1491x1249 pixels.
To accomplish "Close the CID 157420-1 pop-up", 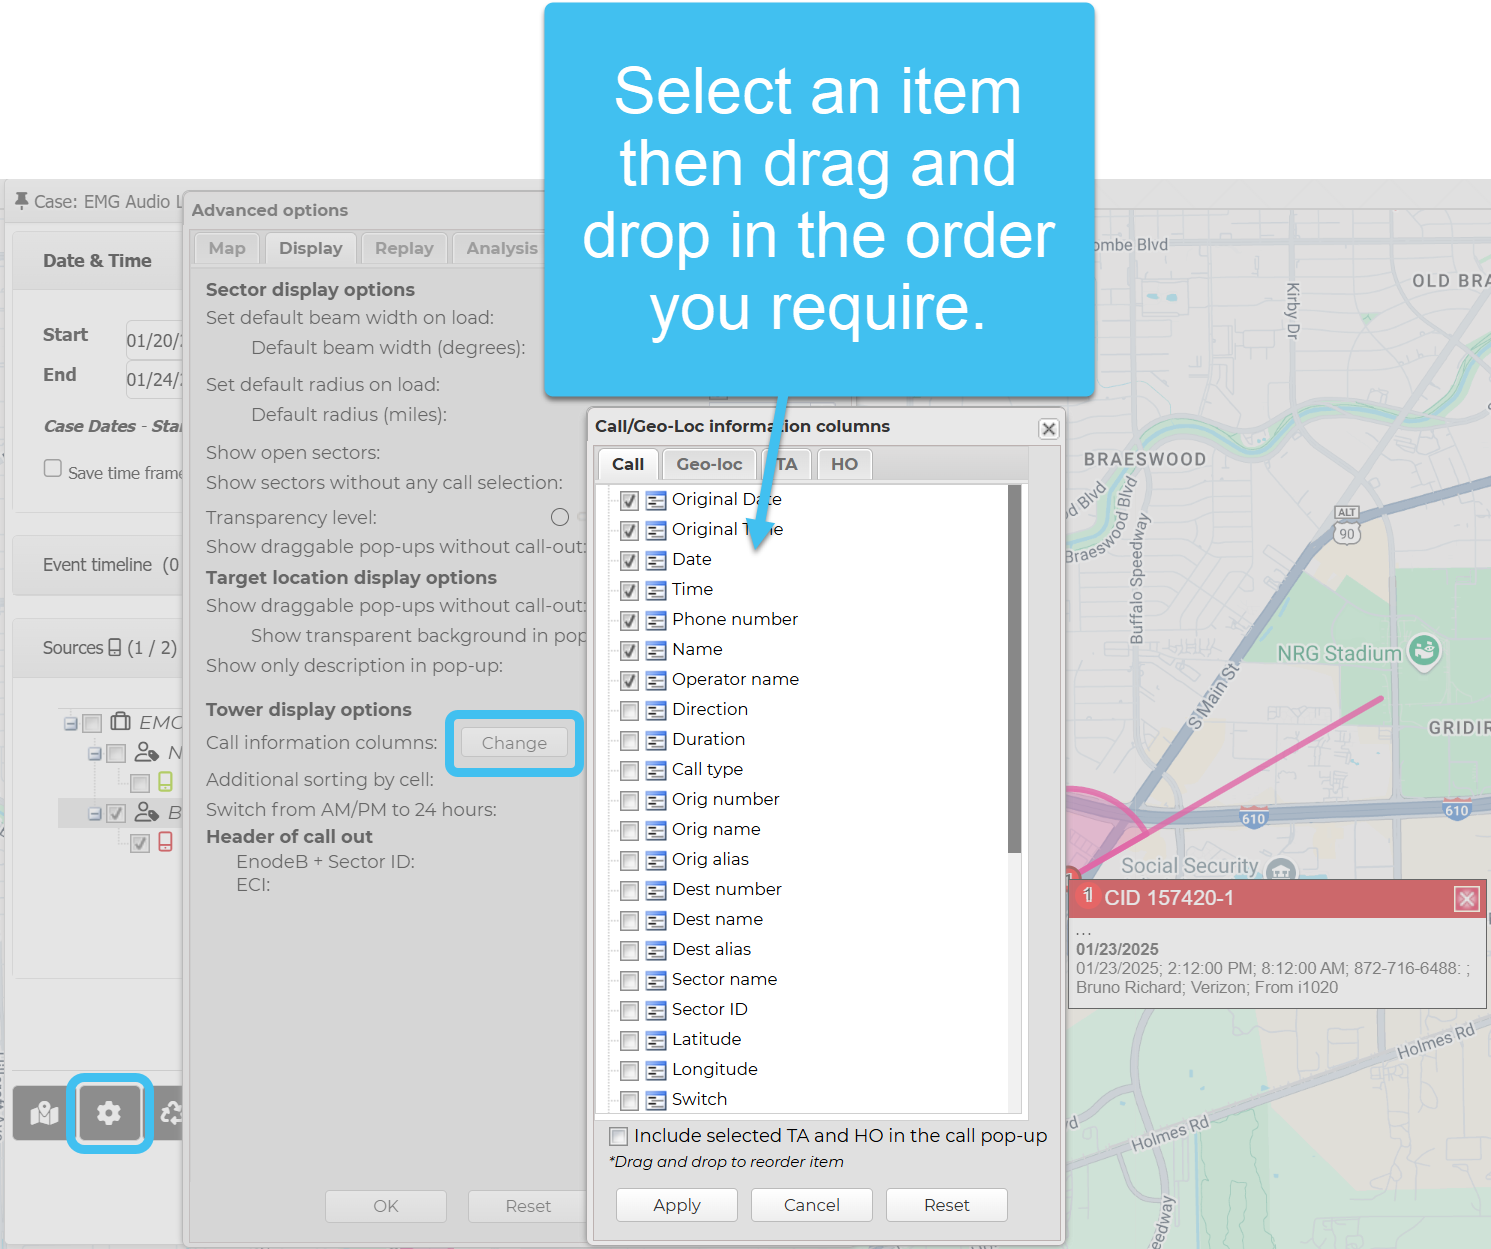I will click(x=1466, y=899).
